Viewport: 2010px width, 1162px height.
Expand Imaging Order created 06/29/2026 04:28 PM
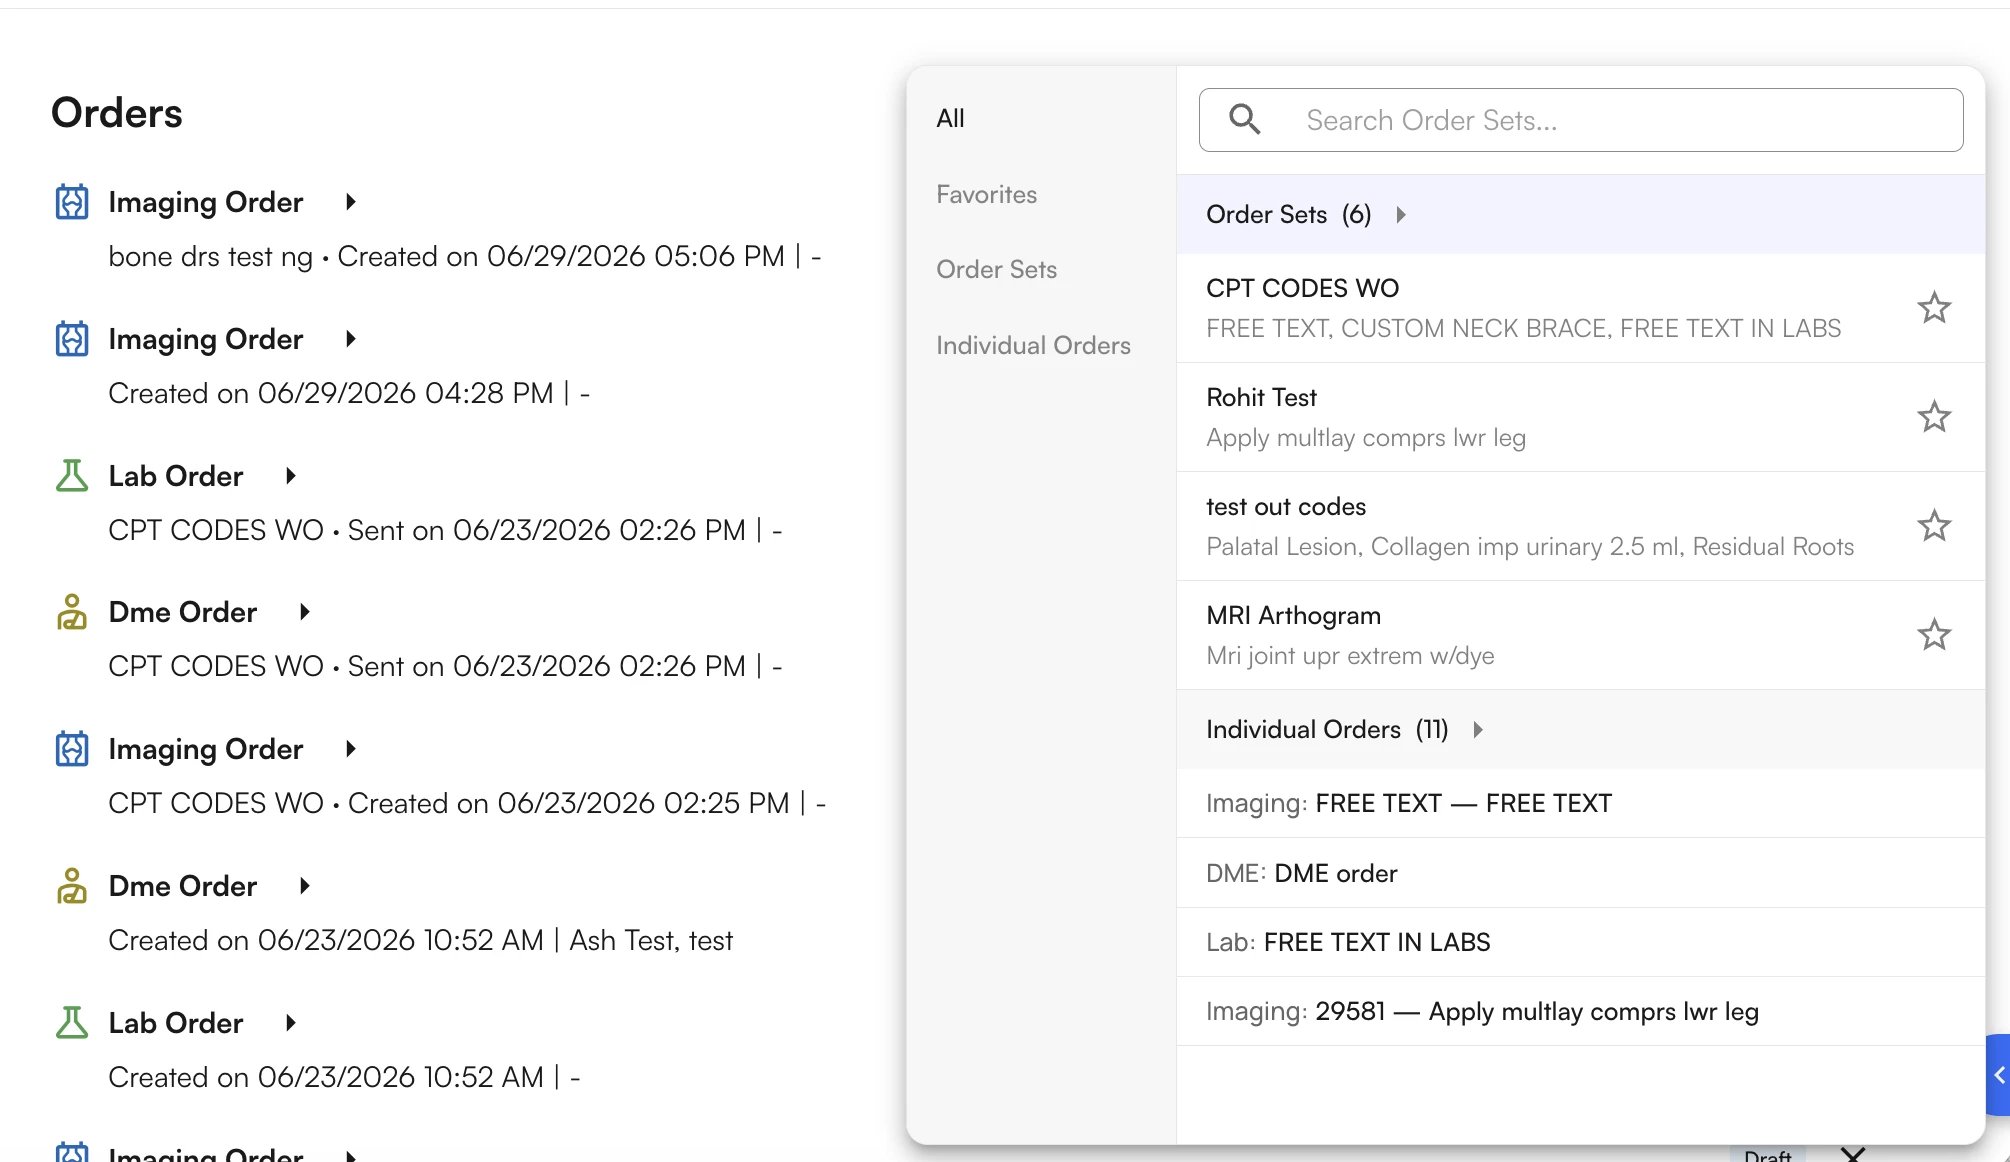coord(350,339)
